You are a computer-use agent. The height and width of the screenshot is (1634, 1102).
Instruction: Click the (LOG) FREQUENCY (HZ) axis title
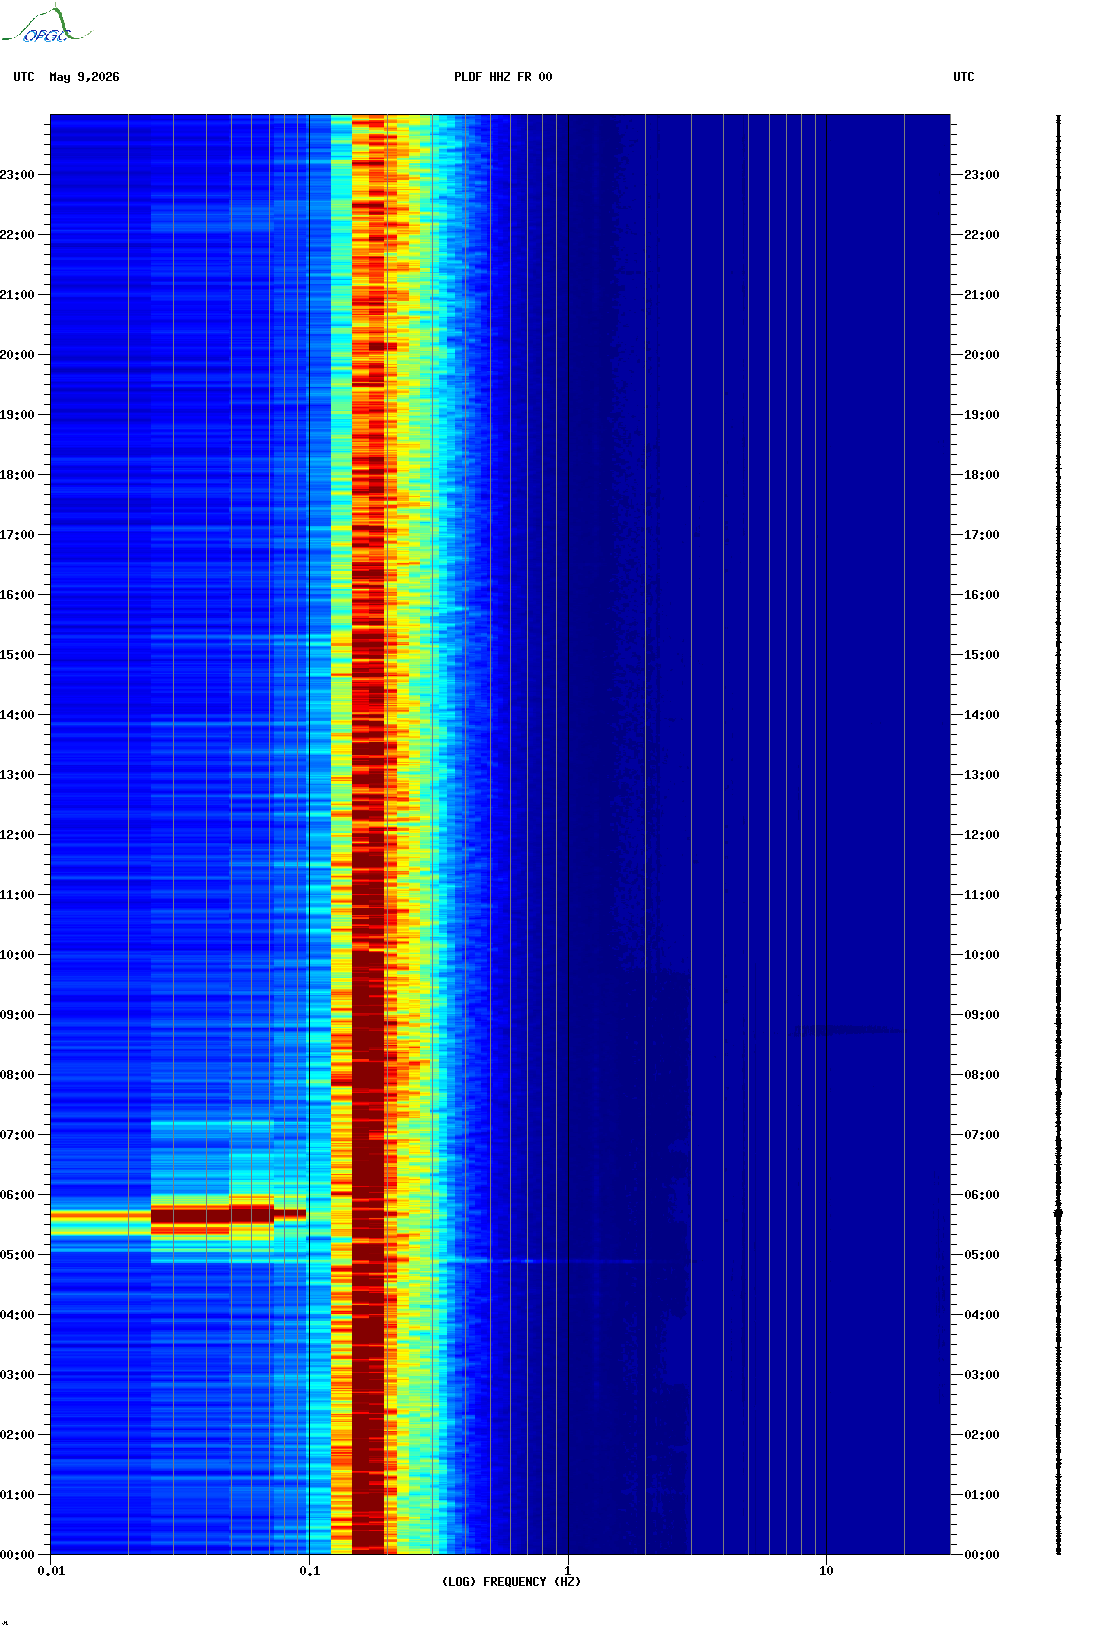coord(511,1582)
